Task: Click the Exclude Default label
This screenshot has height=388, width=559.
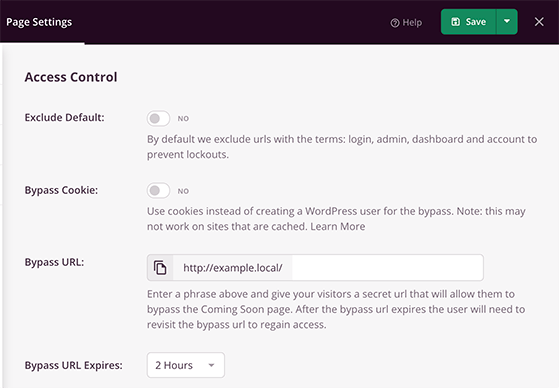Action: tap(65, 118)
